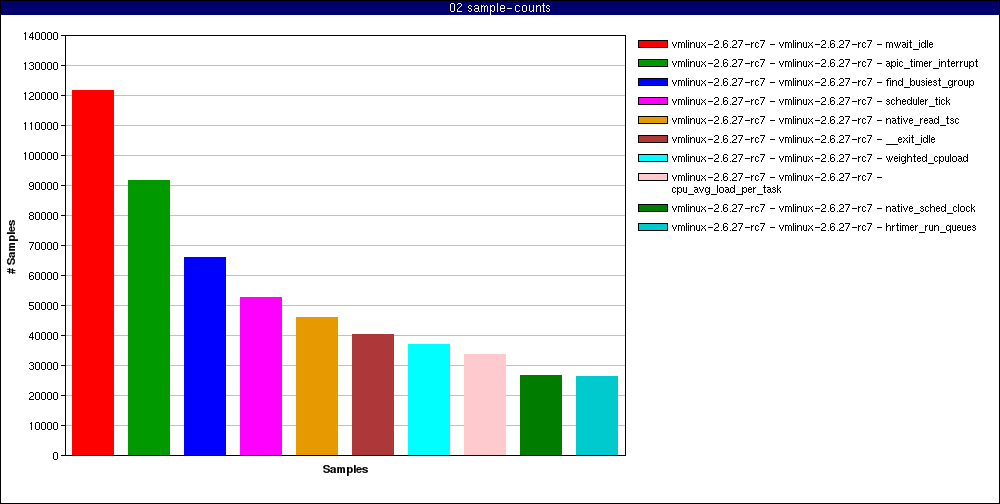
Task: Click the 50000 y-axis tick label
Action: click(x=43, y=306)
